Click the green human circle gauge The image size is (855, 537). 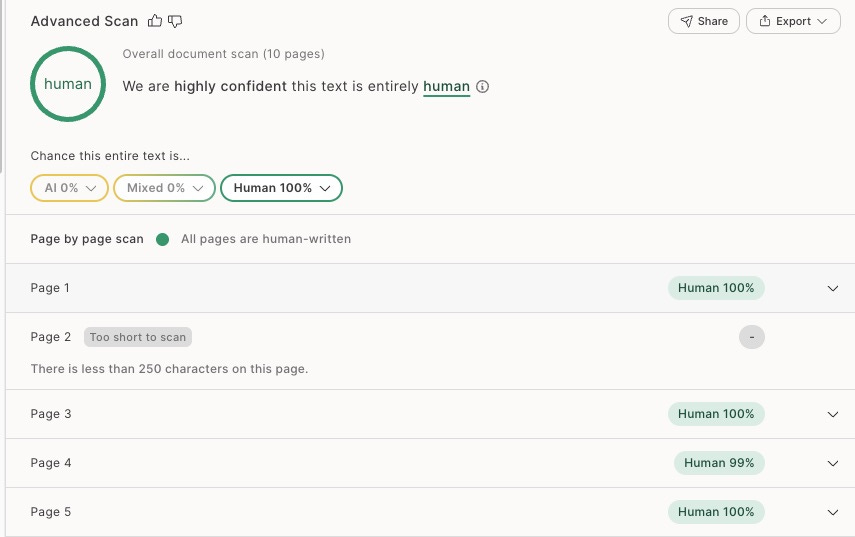(68, 84)
